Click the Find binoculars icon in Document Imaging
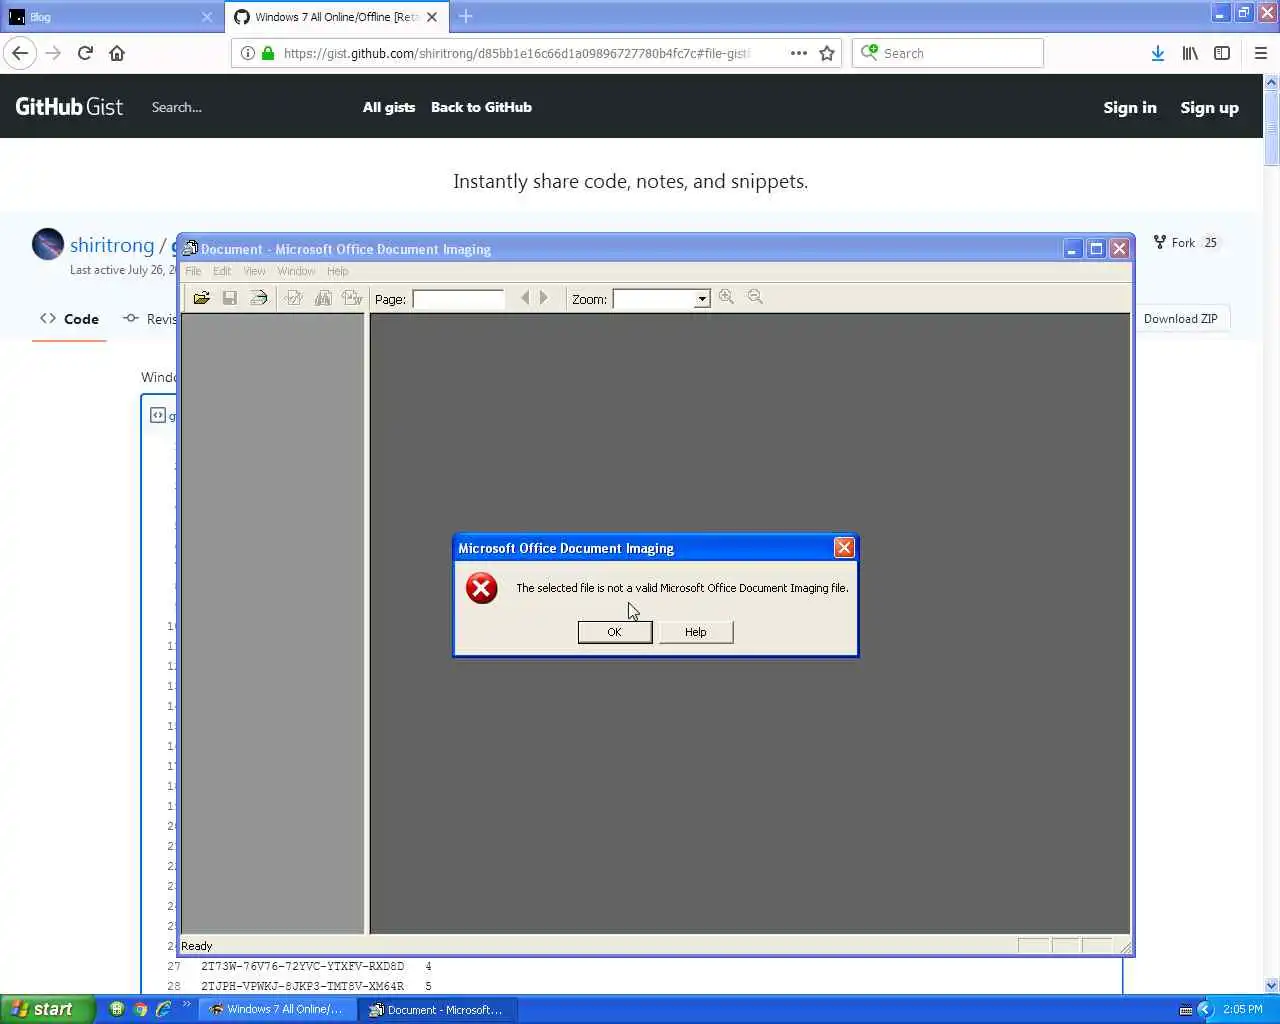The width and height of the screenshot is (1280, 1024). (x=323, y=298)
